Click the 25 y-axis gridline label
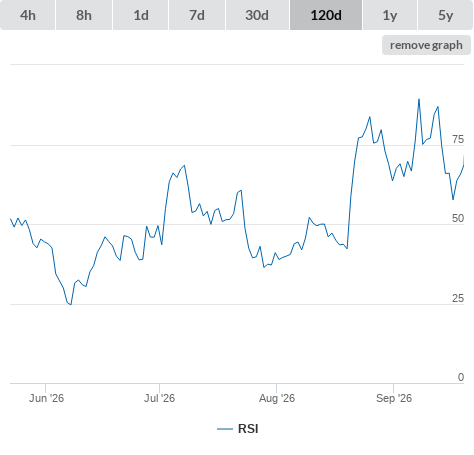The height and width of the screenshot is (455, 474). [458, 298]
